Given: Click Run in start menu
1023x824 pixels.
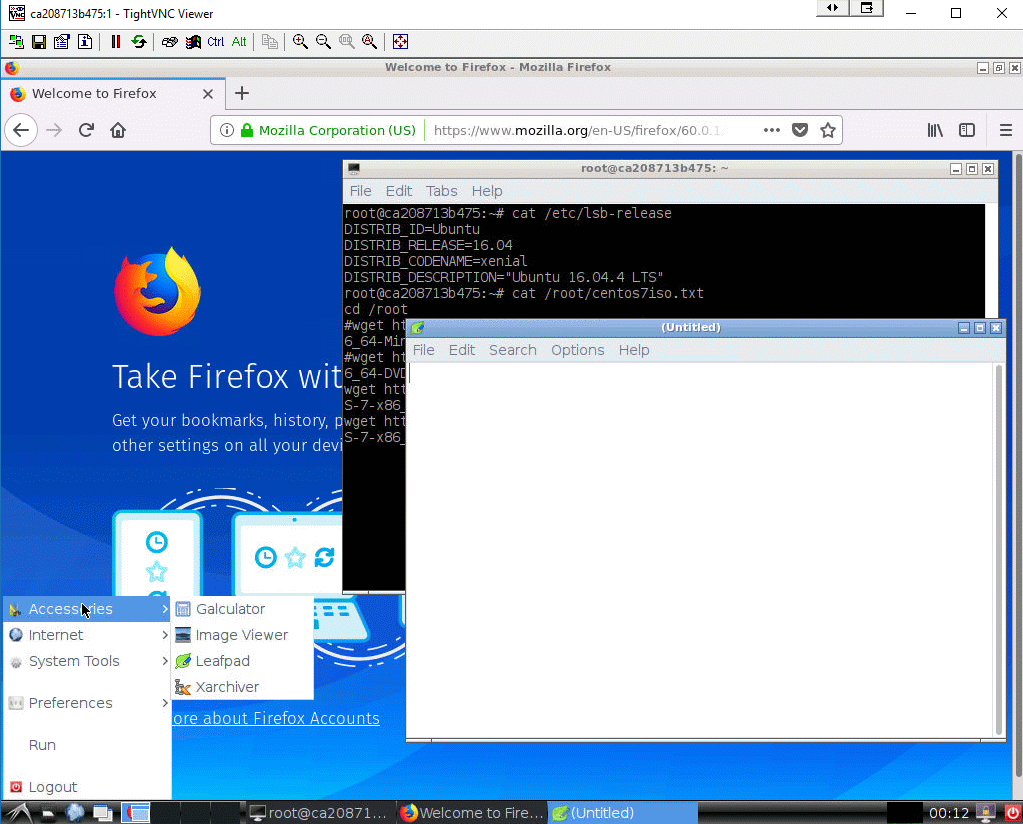Looking at the screenshot, I should (87, 744).
